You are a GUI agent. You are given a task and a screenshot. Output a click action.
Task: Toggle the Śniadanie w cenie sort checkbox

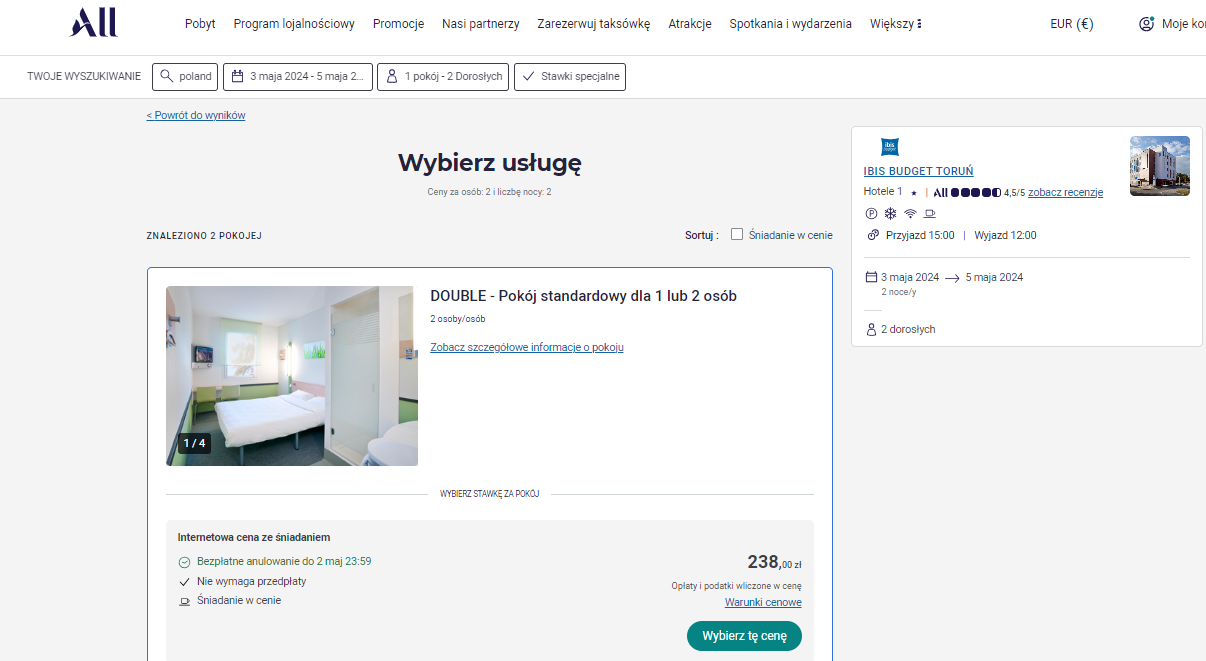737,234
